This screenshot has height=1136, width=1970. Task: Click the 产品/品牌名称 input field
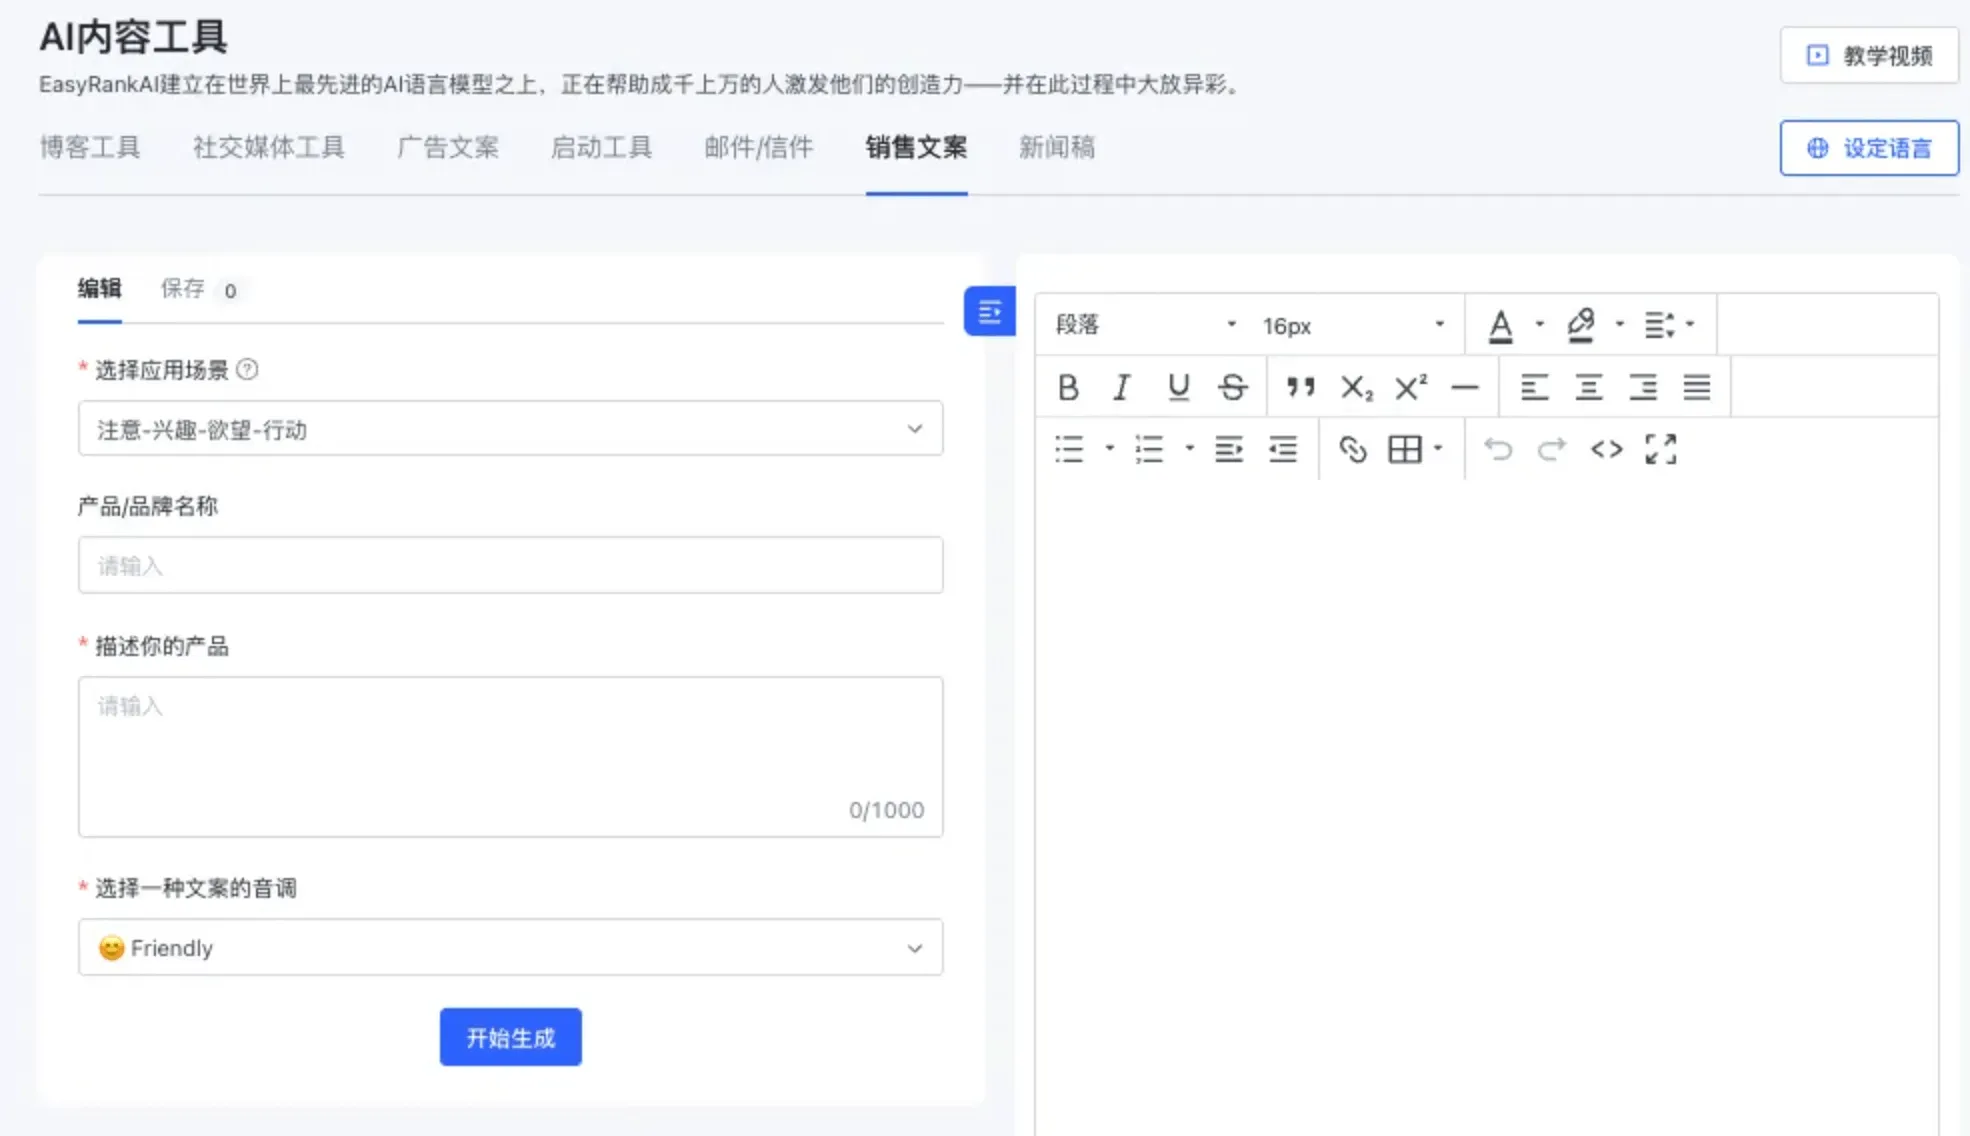tap(510, 566)
